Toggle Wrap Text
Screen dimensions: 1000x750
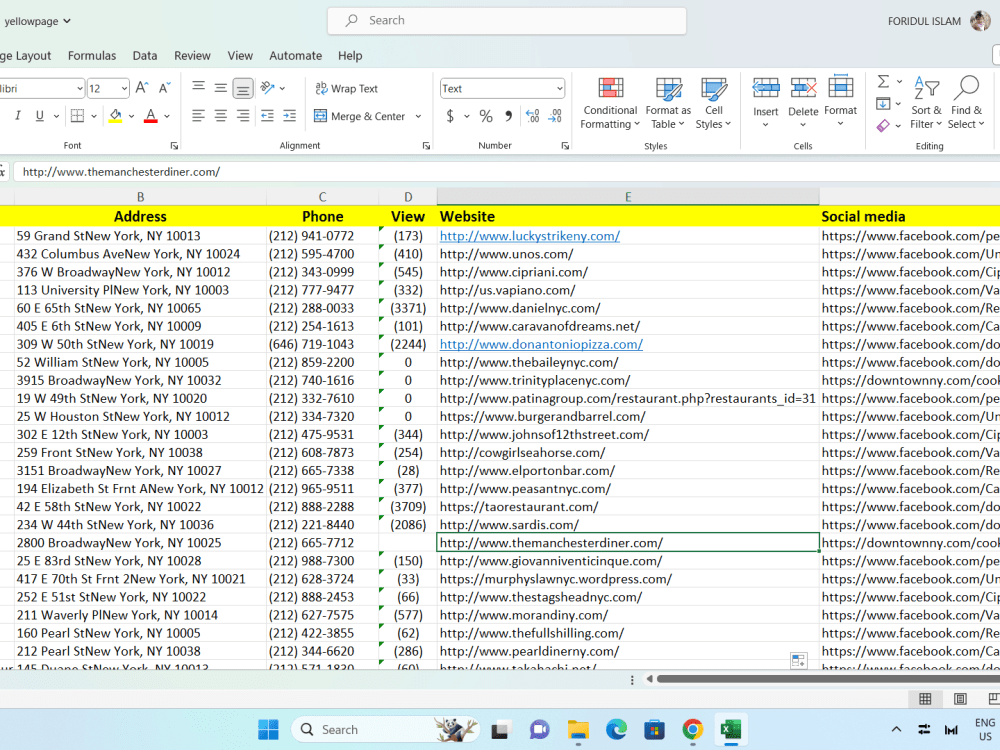(346, 89)
